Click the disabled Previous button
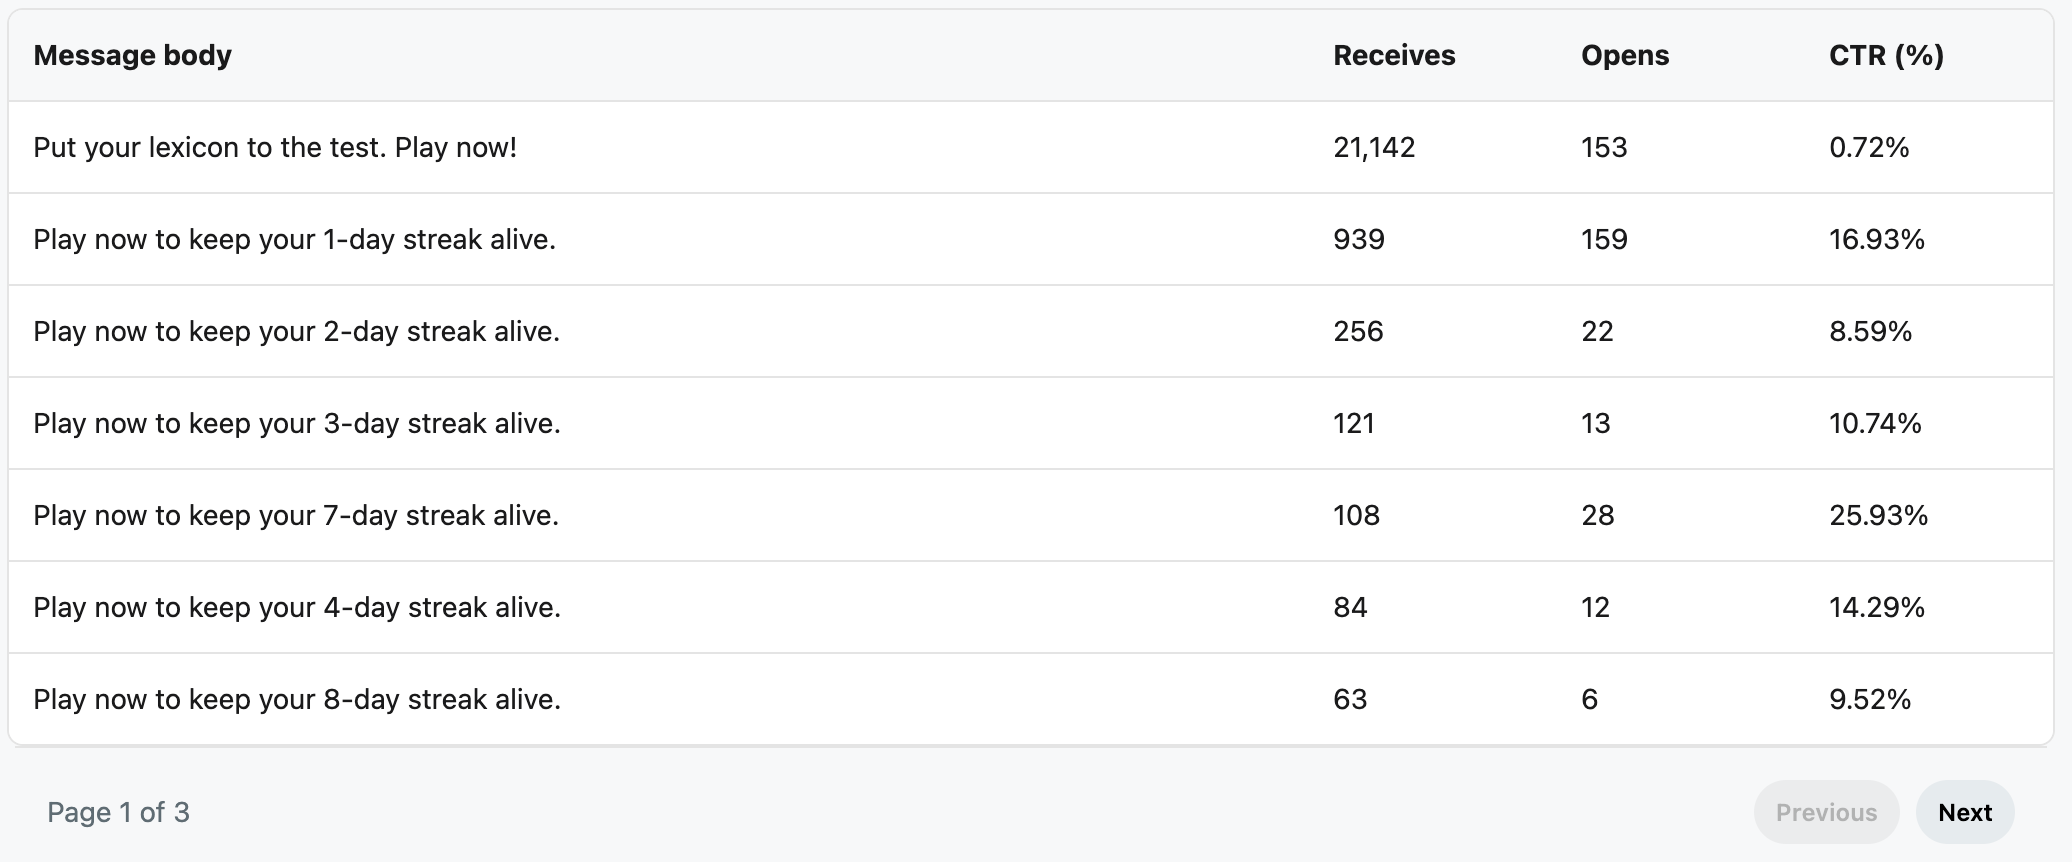The width and height of the screenshot is (2072, 862). [x=1826, y=812]
